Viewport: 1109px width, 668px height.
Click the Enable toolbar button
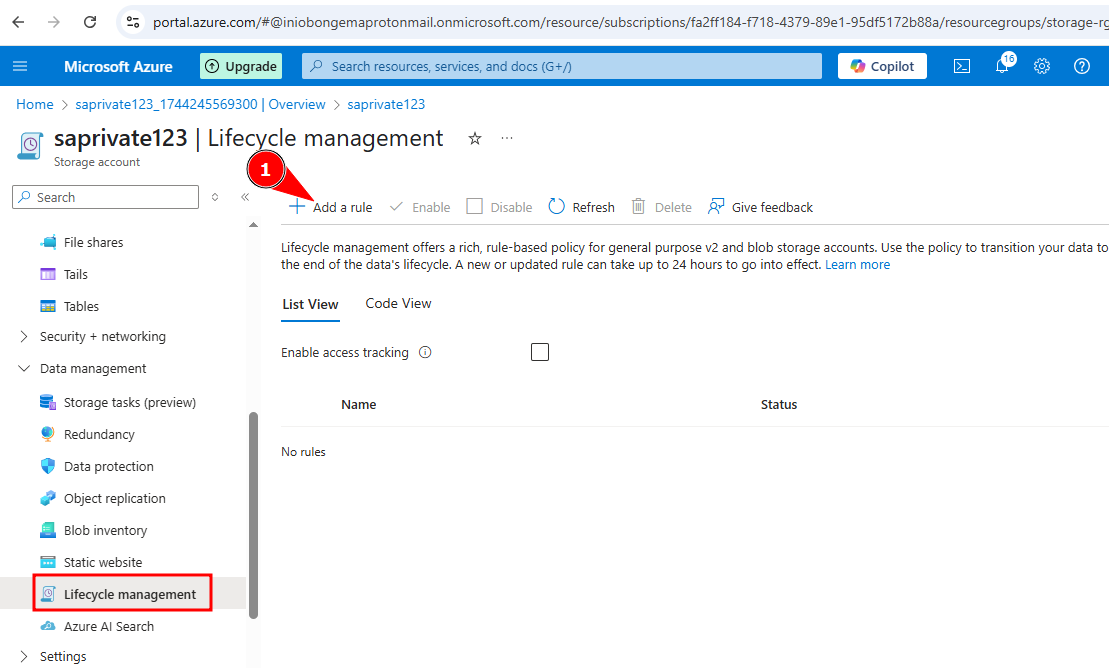(x=420, y=207)
